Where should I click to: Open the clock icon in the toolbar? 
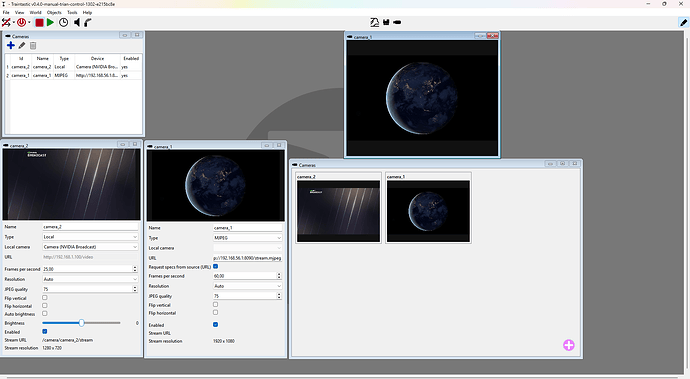[x=63, y=22]
